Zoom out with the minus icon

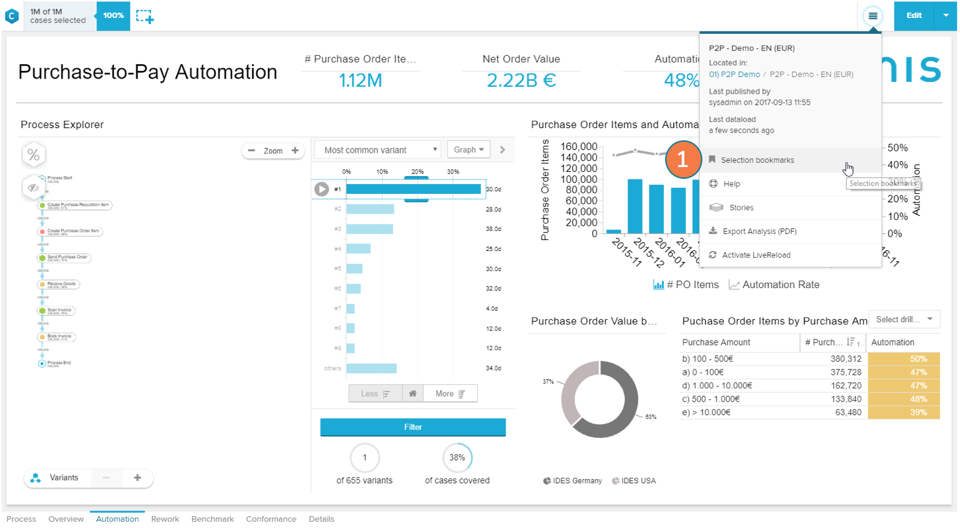pyautogui.click(x=250, y=151)
